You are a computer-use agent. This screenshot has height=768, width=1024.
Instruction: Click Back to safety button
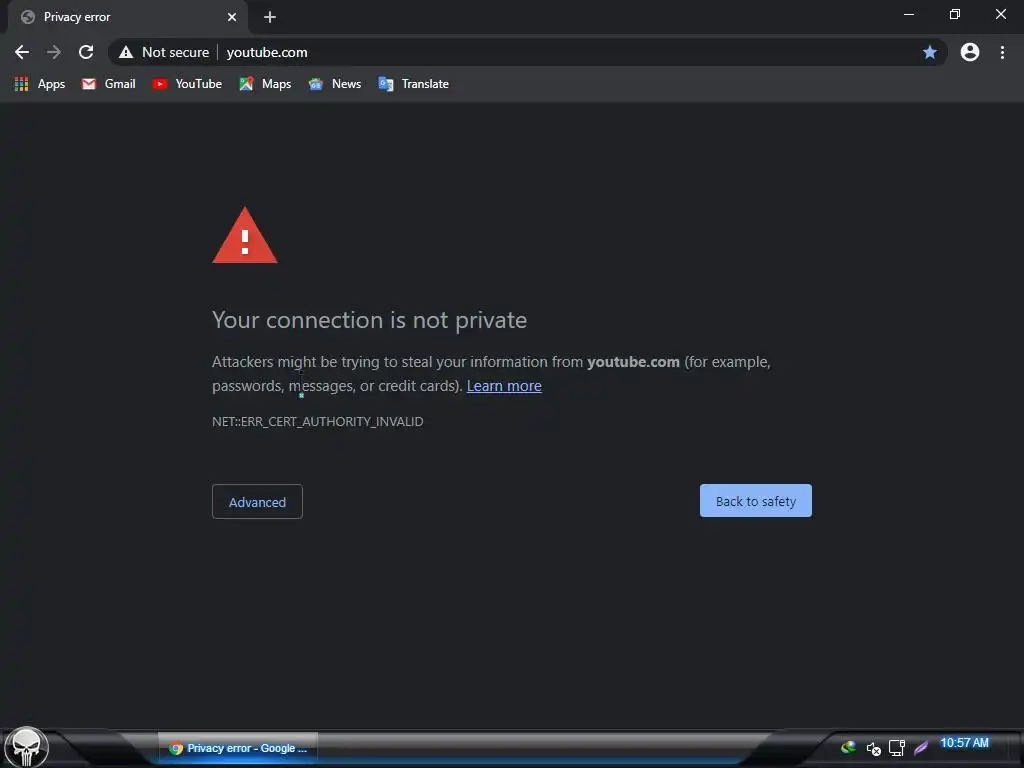tap(756, 501)
